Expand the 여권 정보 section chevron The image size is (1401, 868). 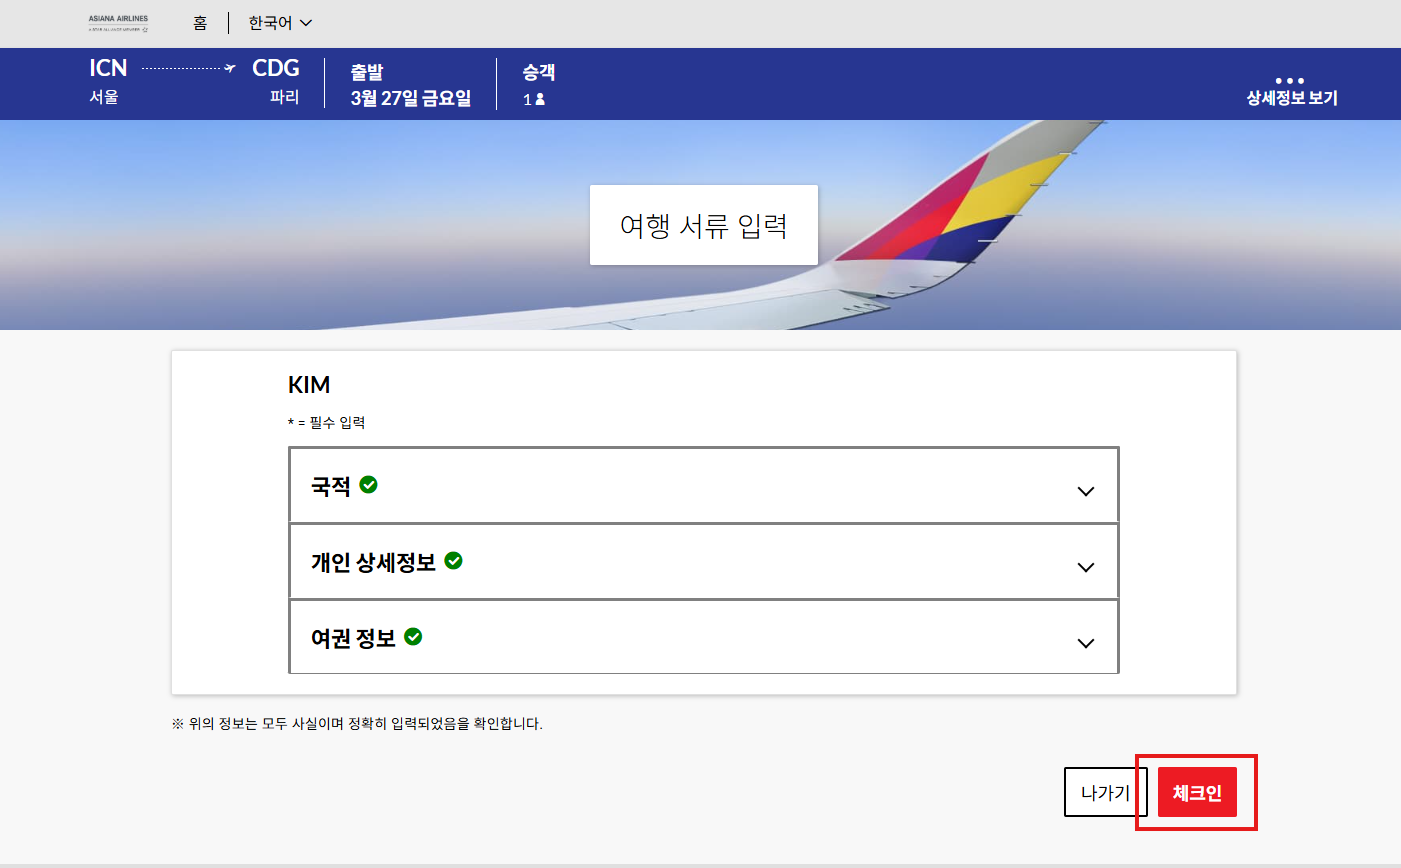click(1085, 643)
